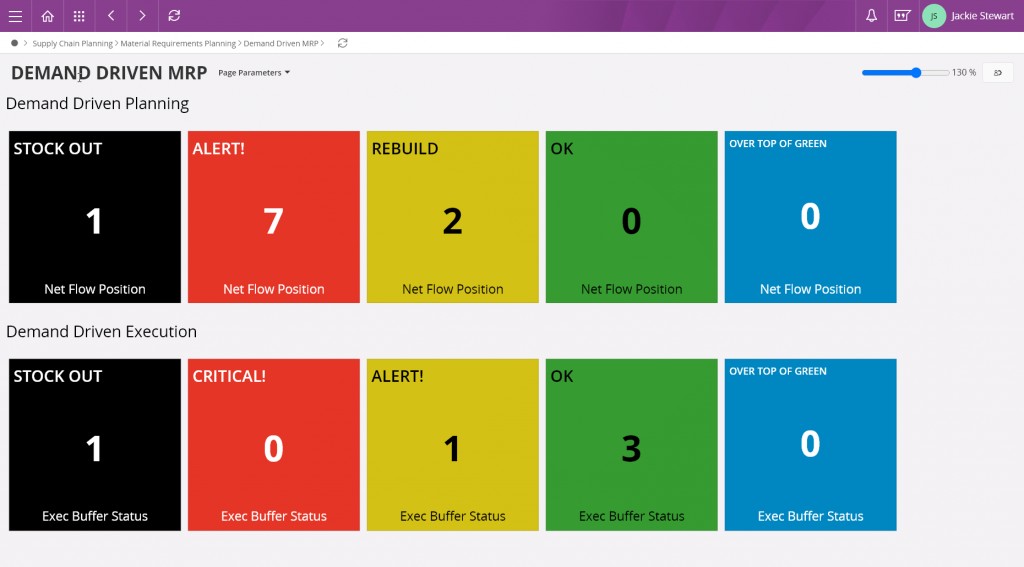Go to Supply Chain Planning breadcrumb

coord(72,44)
